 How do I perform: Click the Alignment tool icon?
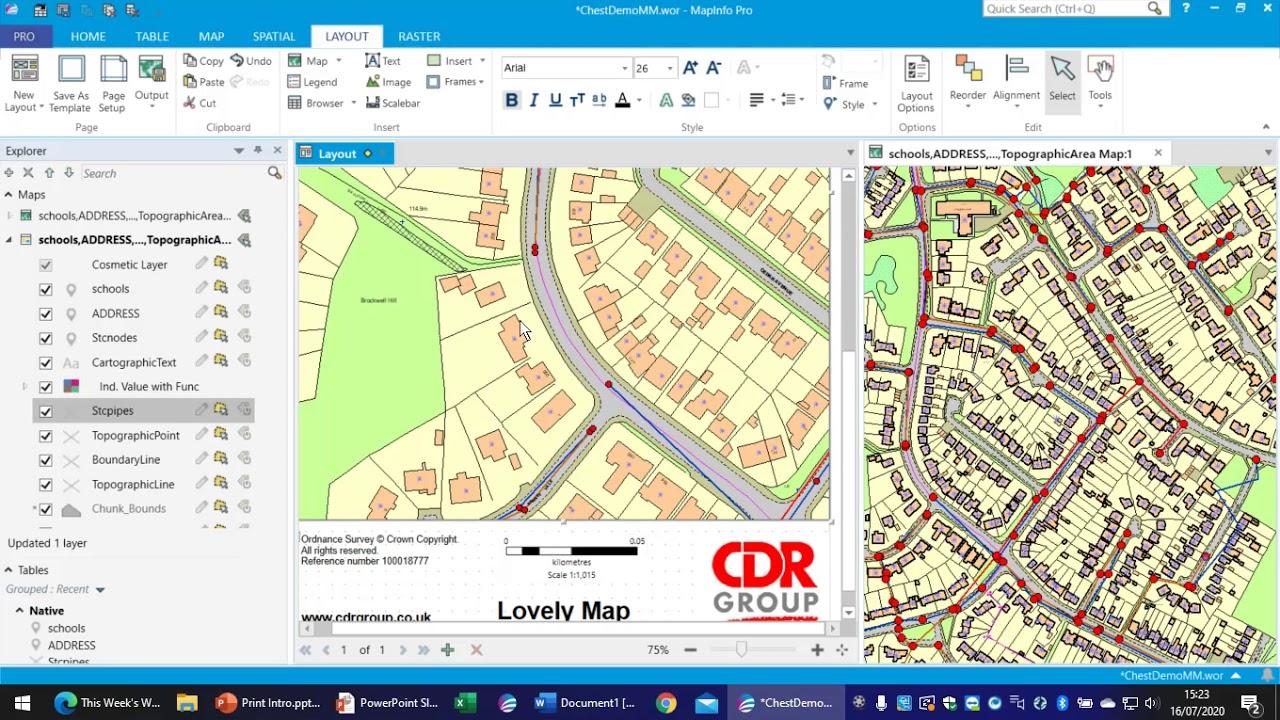coord(1016,79)
